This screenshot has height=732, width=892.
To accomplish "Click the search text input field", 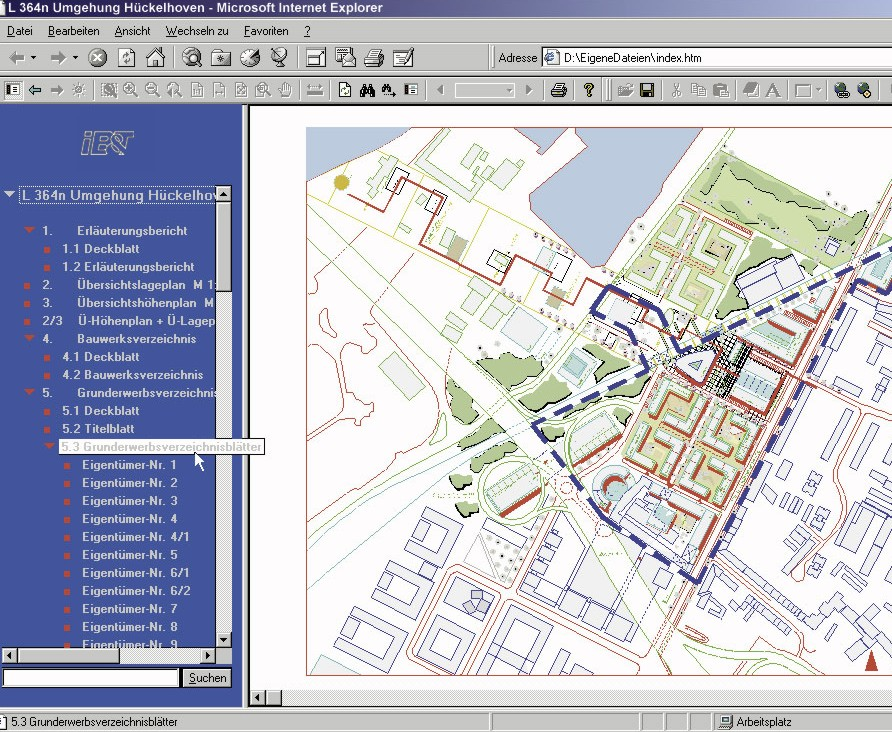I will 91,678.
